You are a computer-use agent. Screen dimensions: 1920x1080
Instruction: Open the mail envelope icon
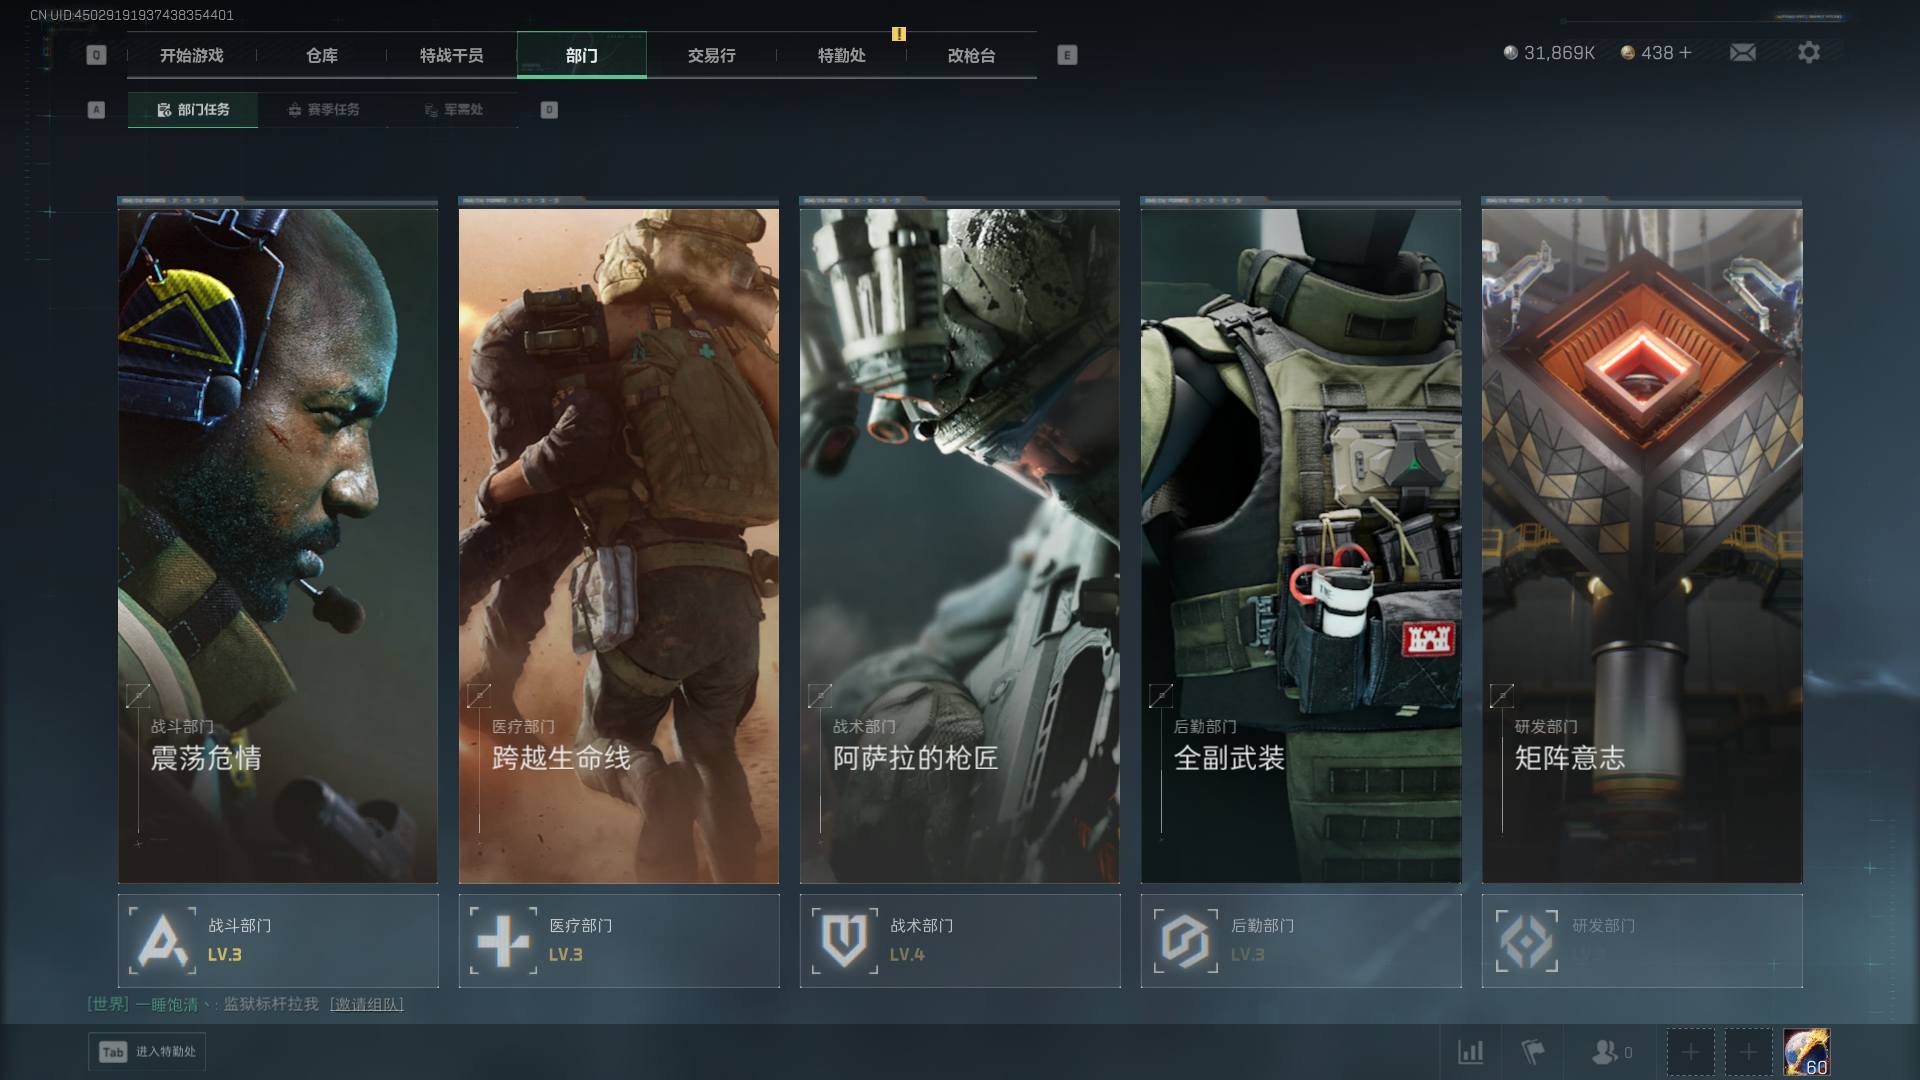pyautogui.click(x=1742, y=52)
